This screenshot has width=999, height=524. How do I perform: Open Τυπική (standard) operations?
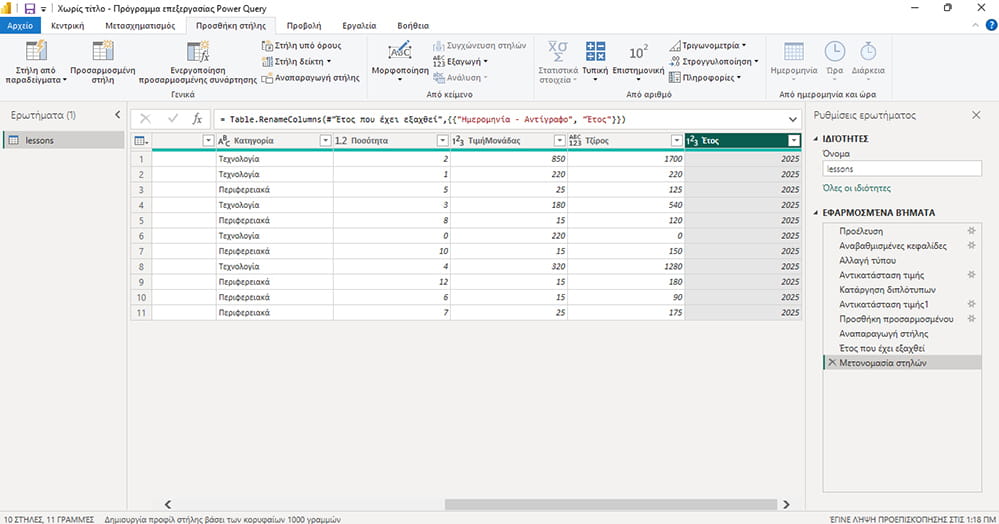pyautogui.click(x=595, y=62)
